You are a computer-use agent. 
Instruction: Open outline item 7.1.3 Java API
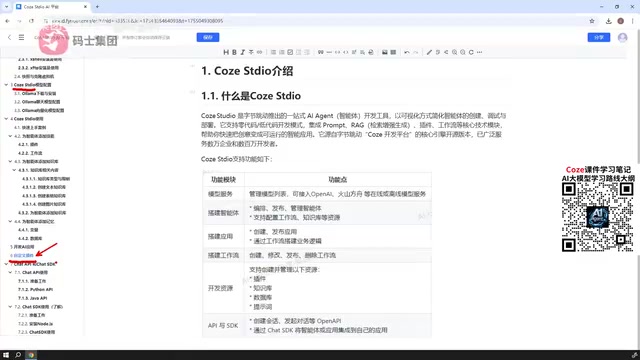[x=33, y=298]
